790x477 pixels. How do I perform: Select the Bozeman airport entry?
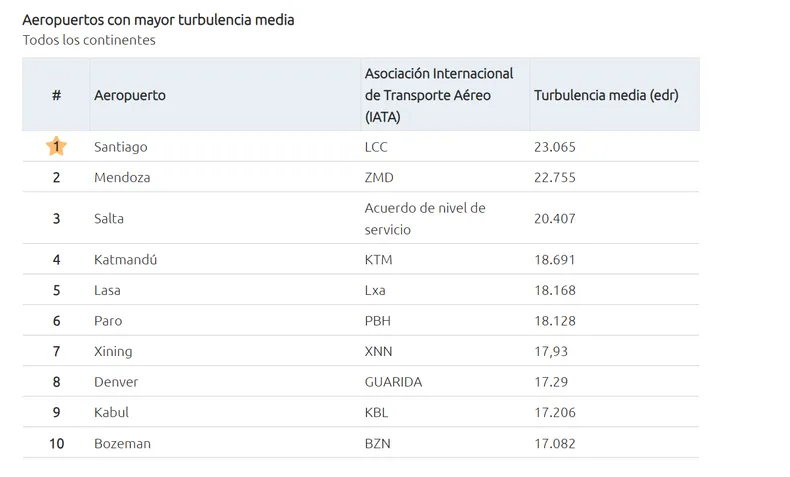coord(122,444)
